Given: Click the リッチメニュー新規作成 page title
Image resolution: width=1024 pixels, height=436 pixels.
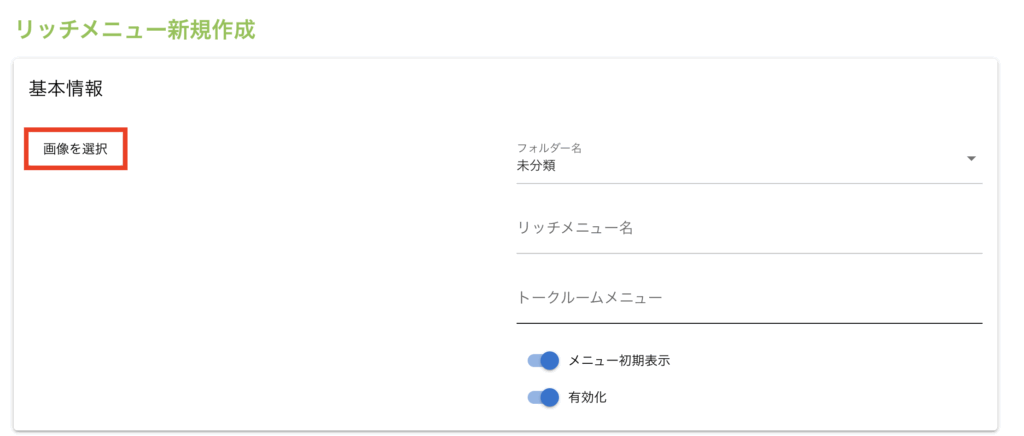Looking at the screenshot, I should click(x=136, y=29).
